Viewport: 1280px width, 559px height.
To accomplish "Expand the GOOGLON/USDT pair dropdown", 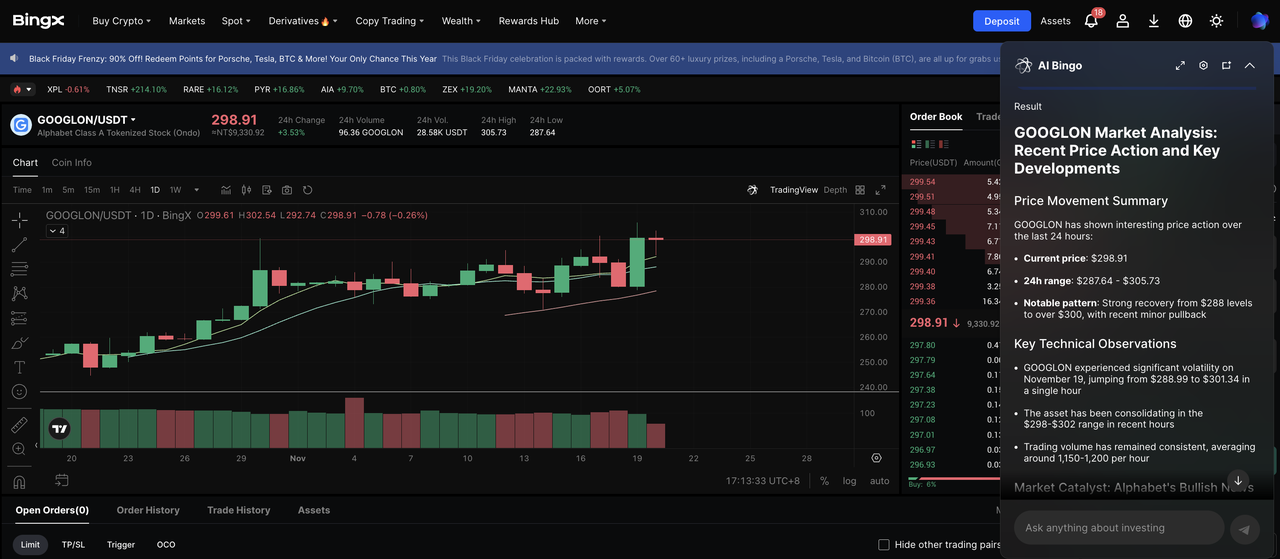I will (133, 120).
